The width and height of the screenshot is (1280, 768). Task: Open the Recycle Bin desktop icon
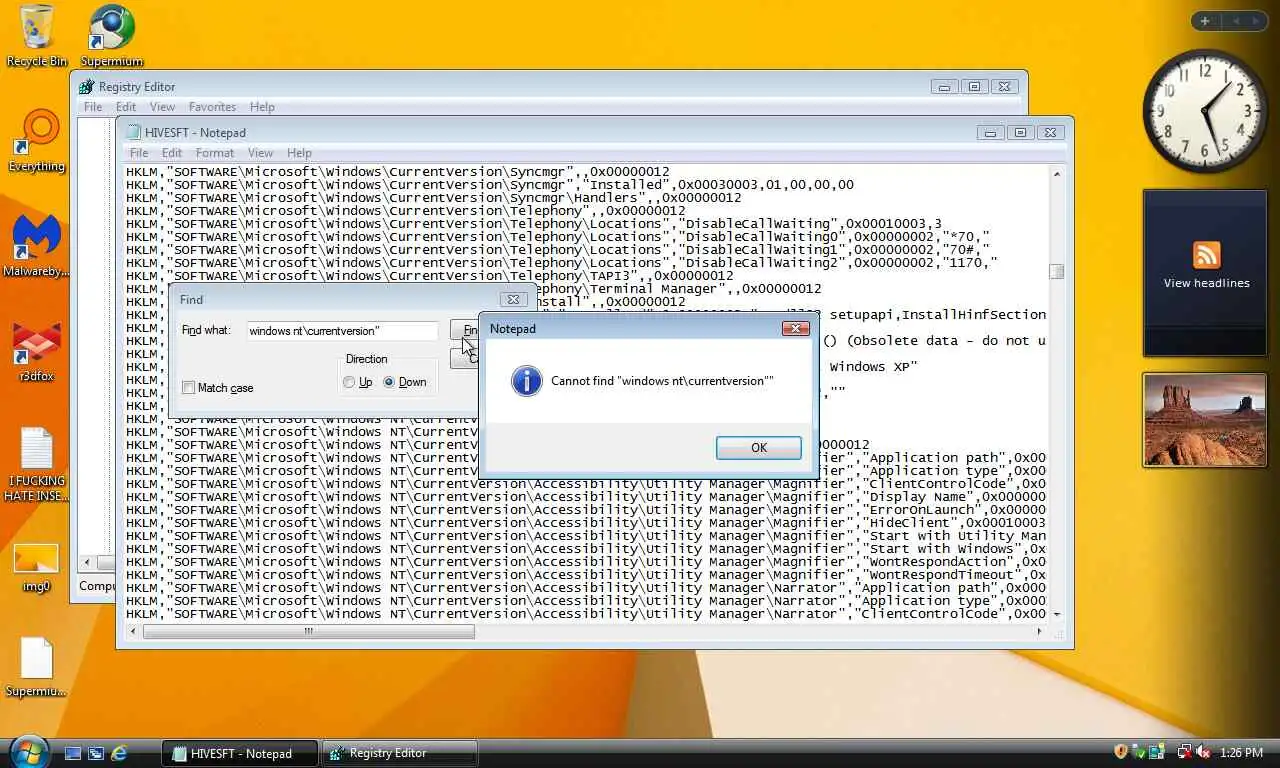(37, 36)
